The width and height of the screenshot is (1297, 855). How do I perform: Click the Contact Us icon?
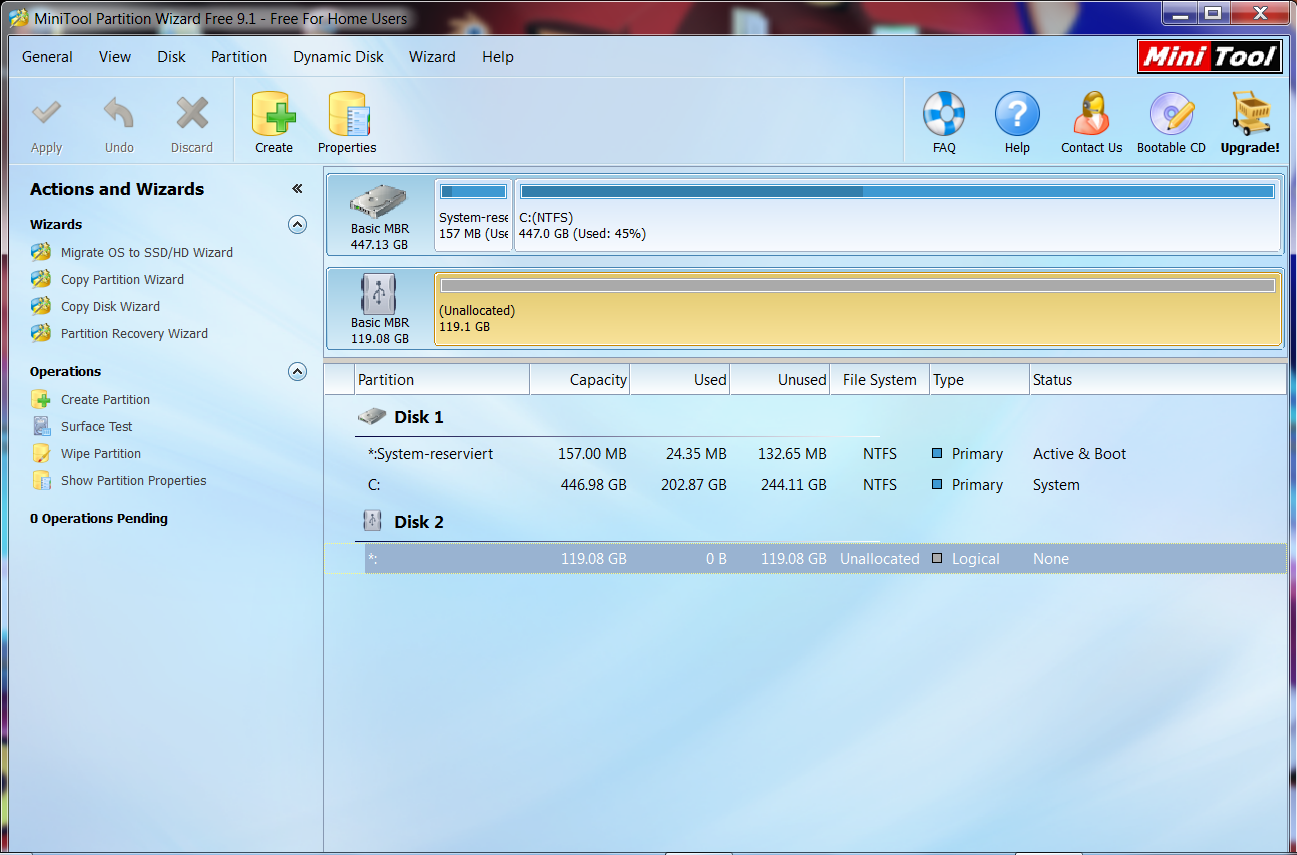(1091, 114)
